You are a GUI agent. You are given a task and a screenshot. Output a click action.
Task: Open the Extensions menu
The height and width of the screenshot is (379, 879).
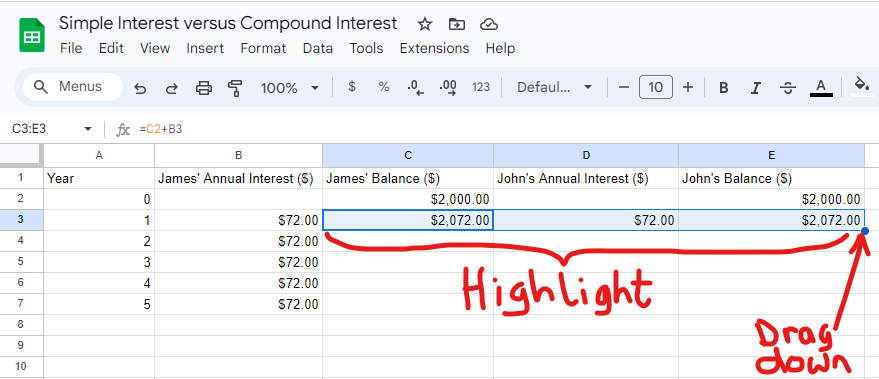[434, 49]
